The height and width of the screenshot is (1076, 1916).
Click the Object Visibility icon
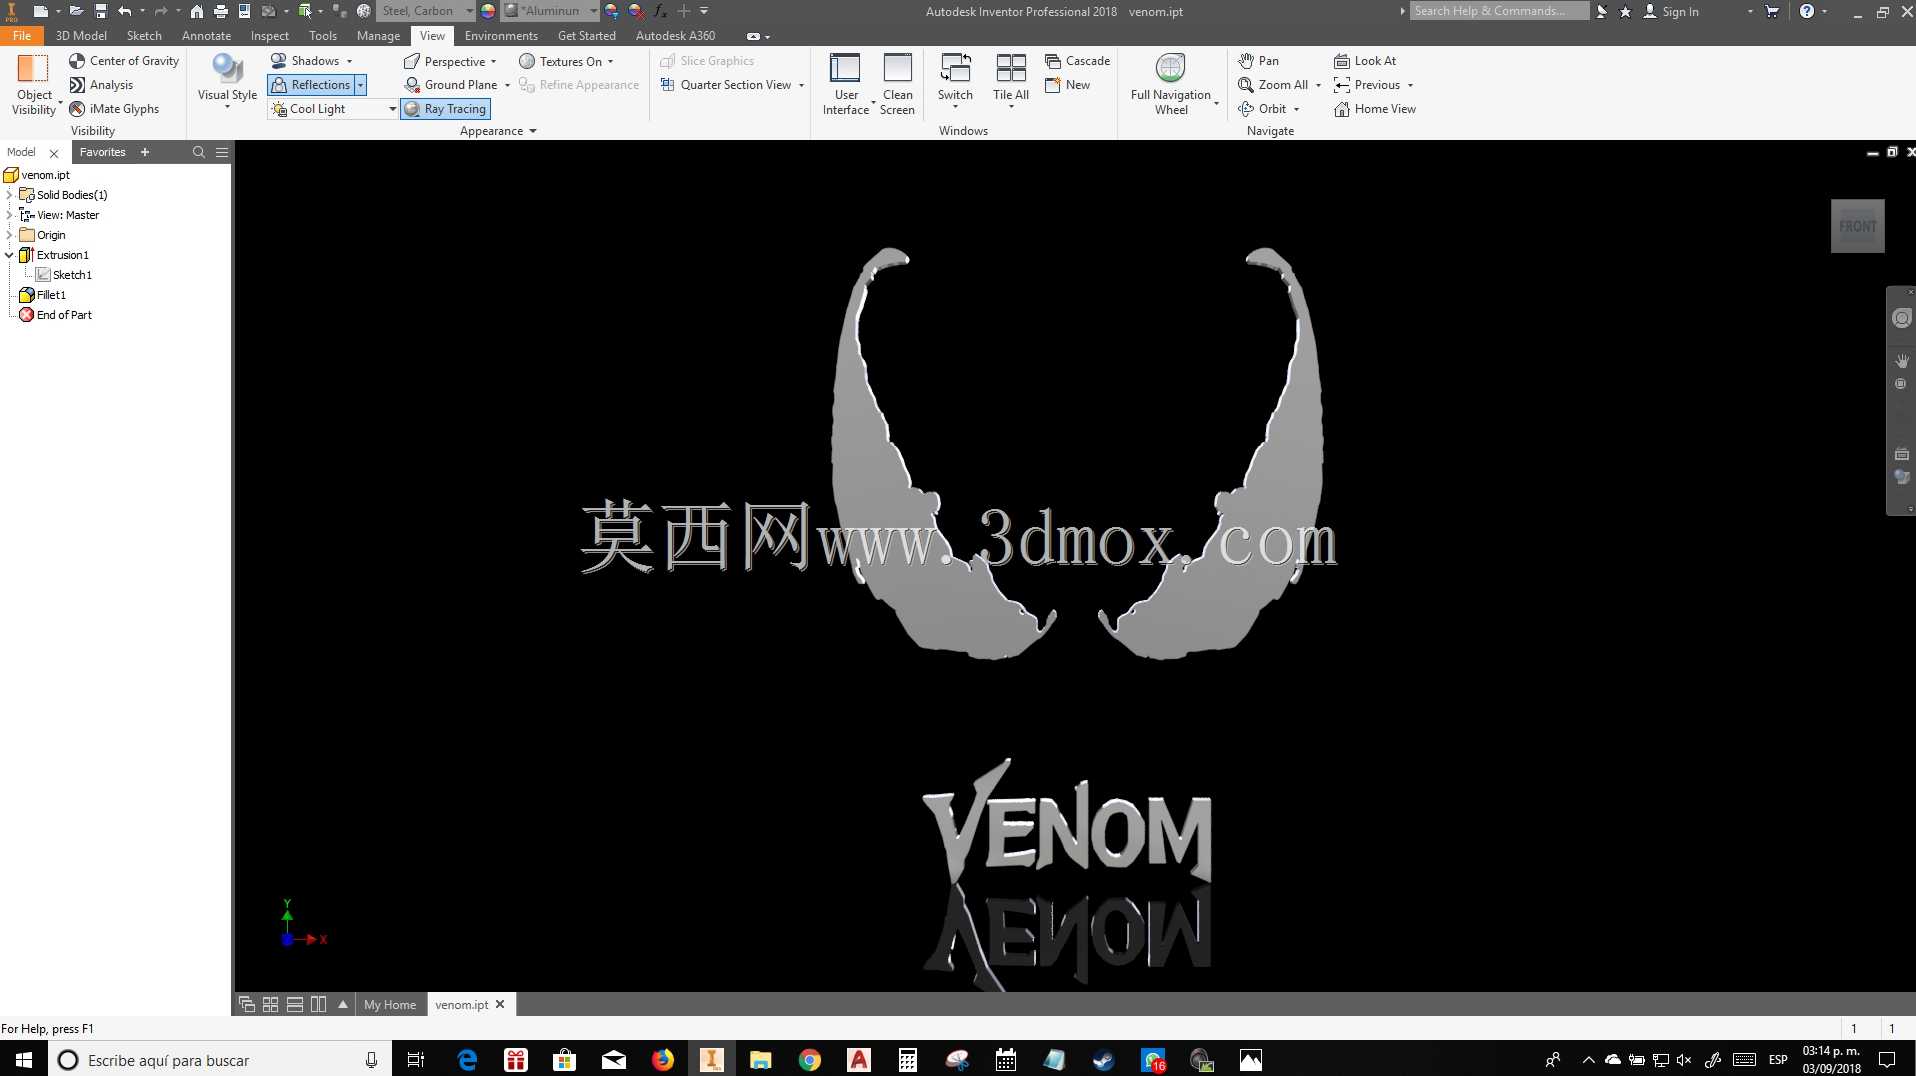pos(33,68)
